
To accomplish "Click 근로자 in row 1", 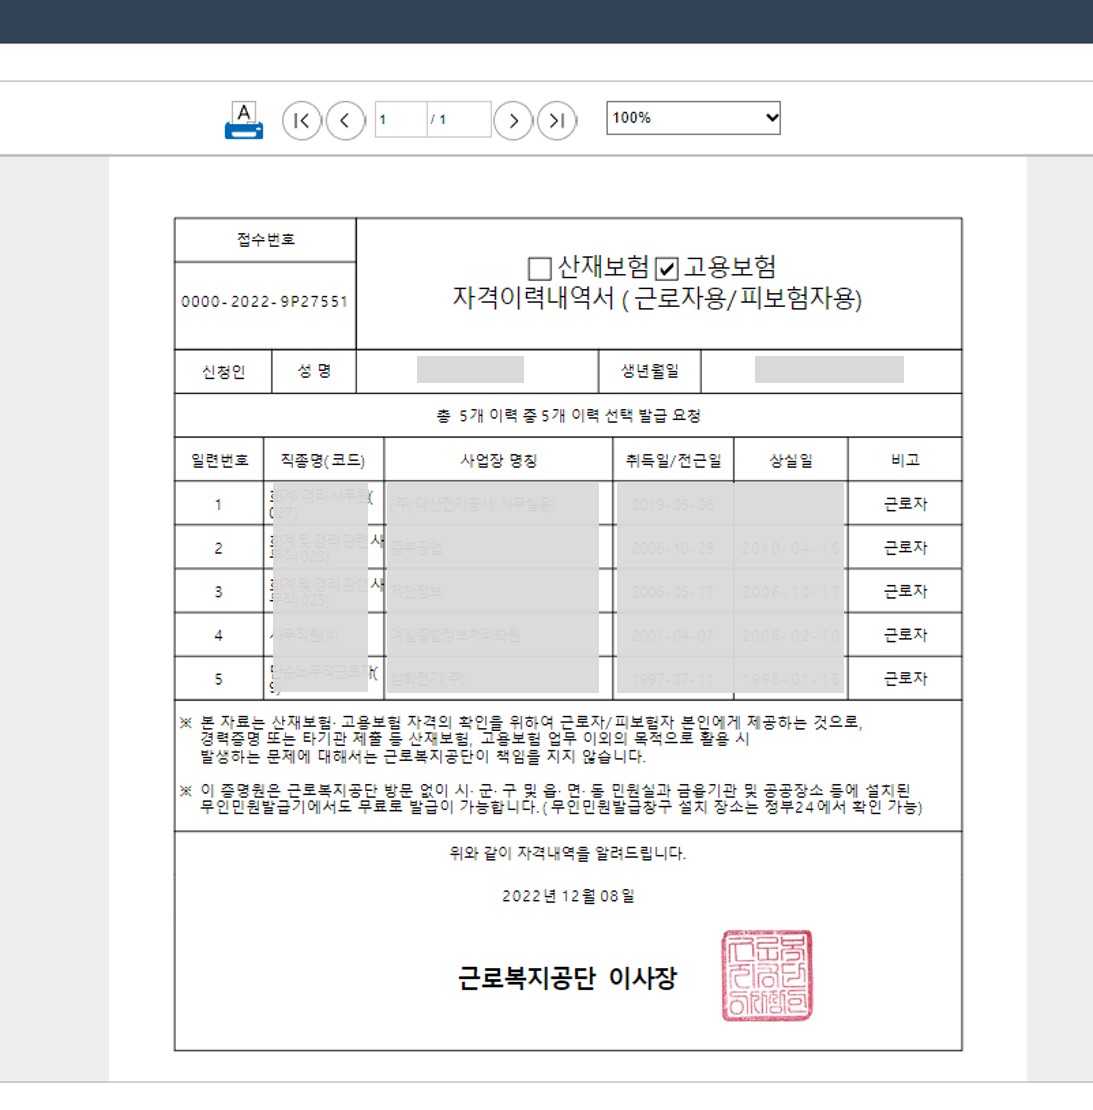I will tap(905, 504).
